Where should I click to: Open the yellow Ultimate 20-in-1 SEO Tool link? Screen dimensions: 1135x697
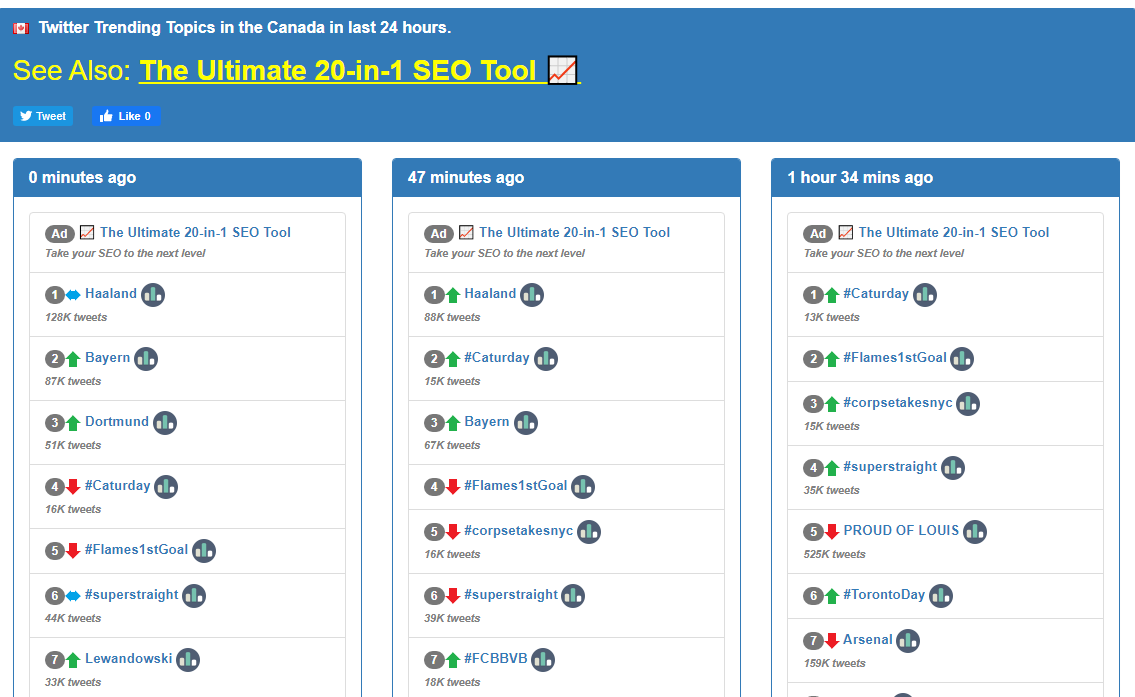(x=359, y=70)
